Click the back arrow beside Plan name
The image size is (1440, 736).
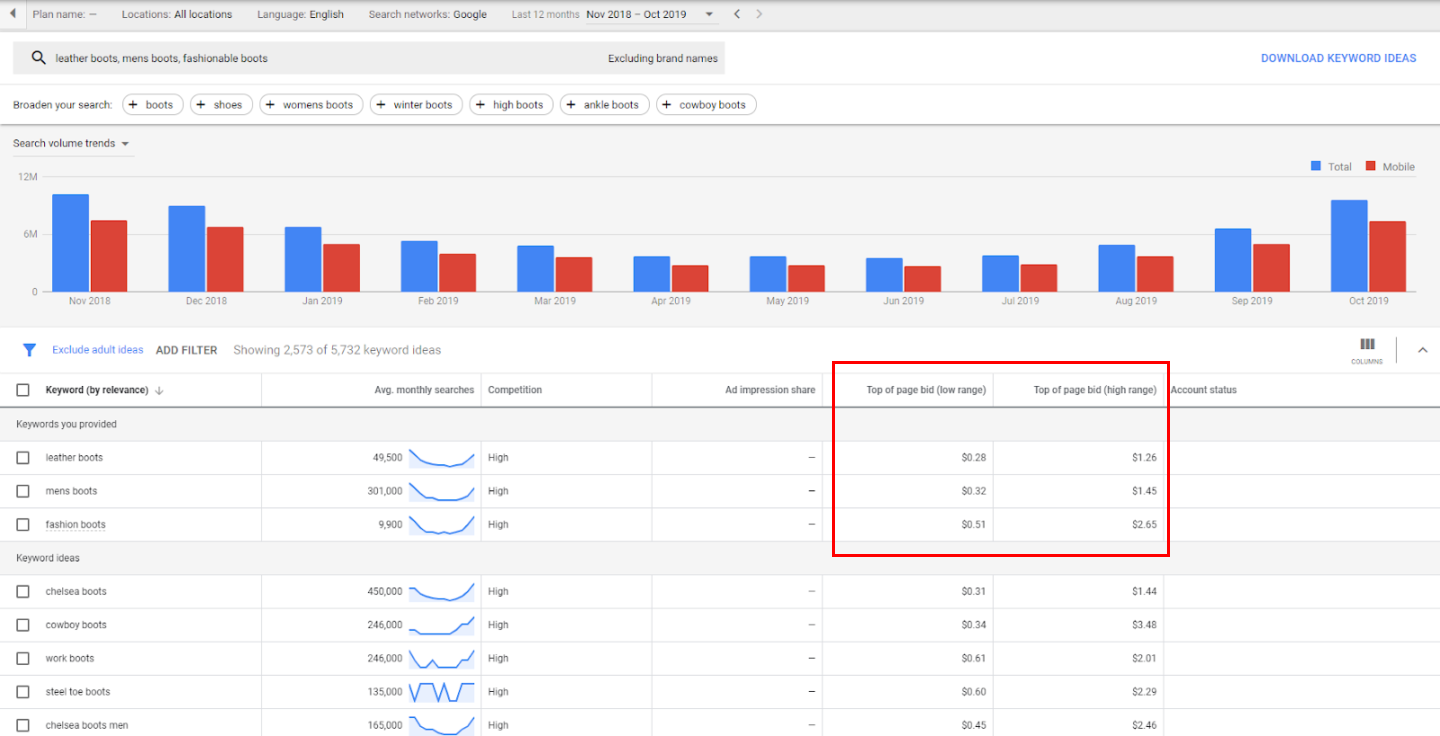12,14
